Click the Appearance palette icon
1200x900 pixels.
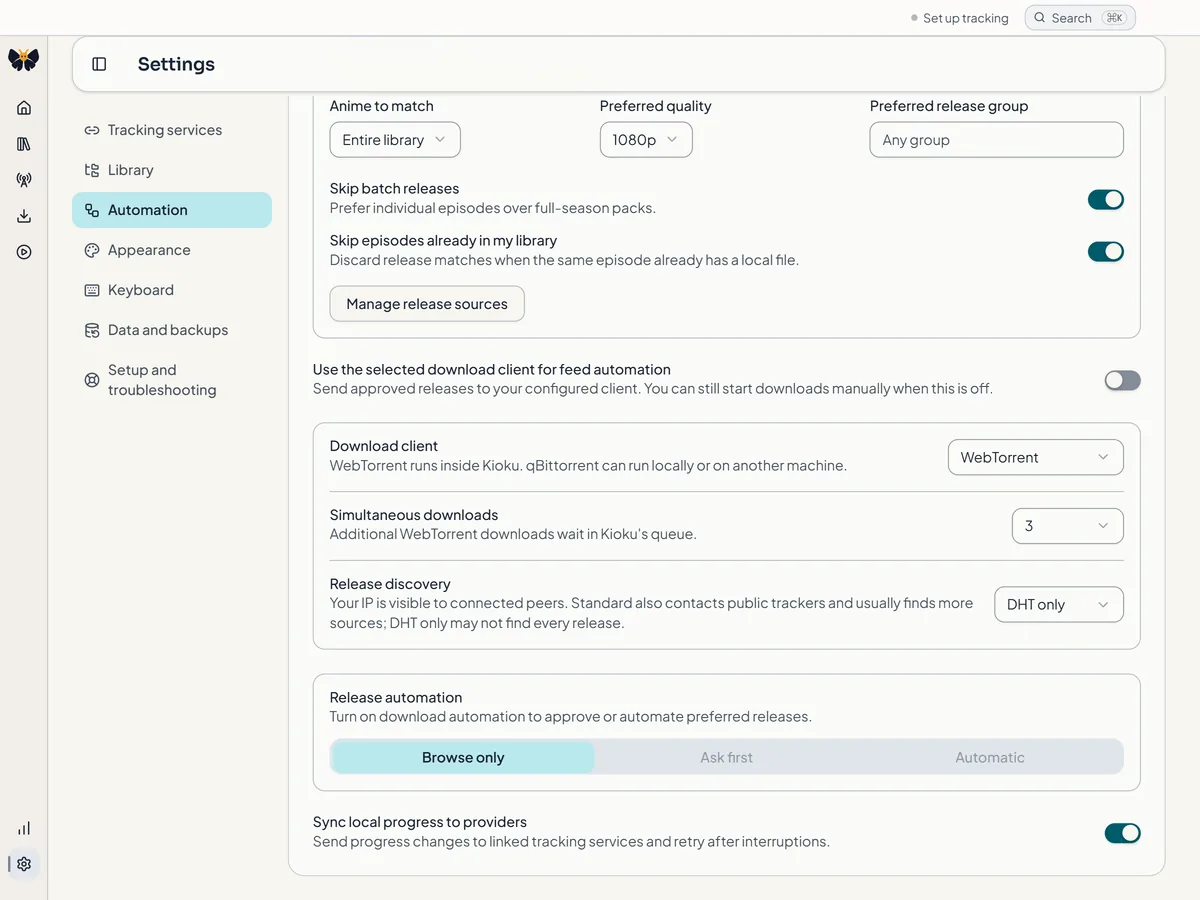[92, 250]
